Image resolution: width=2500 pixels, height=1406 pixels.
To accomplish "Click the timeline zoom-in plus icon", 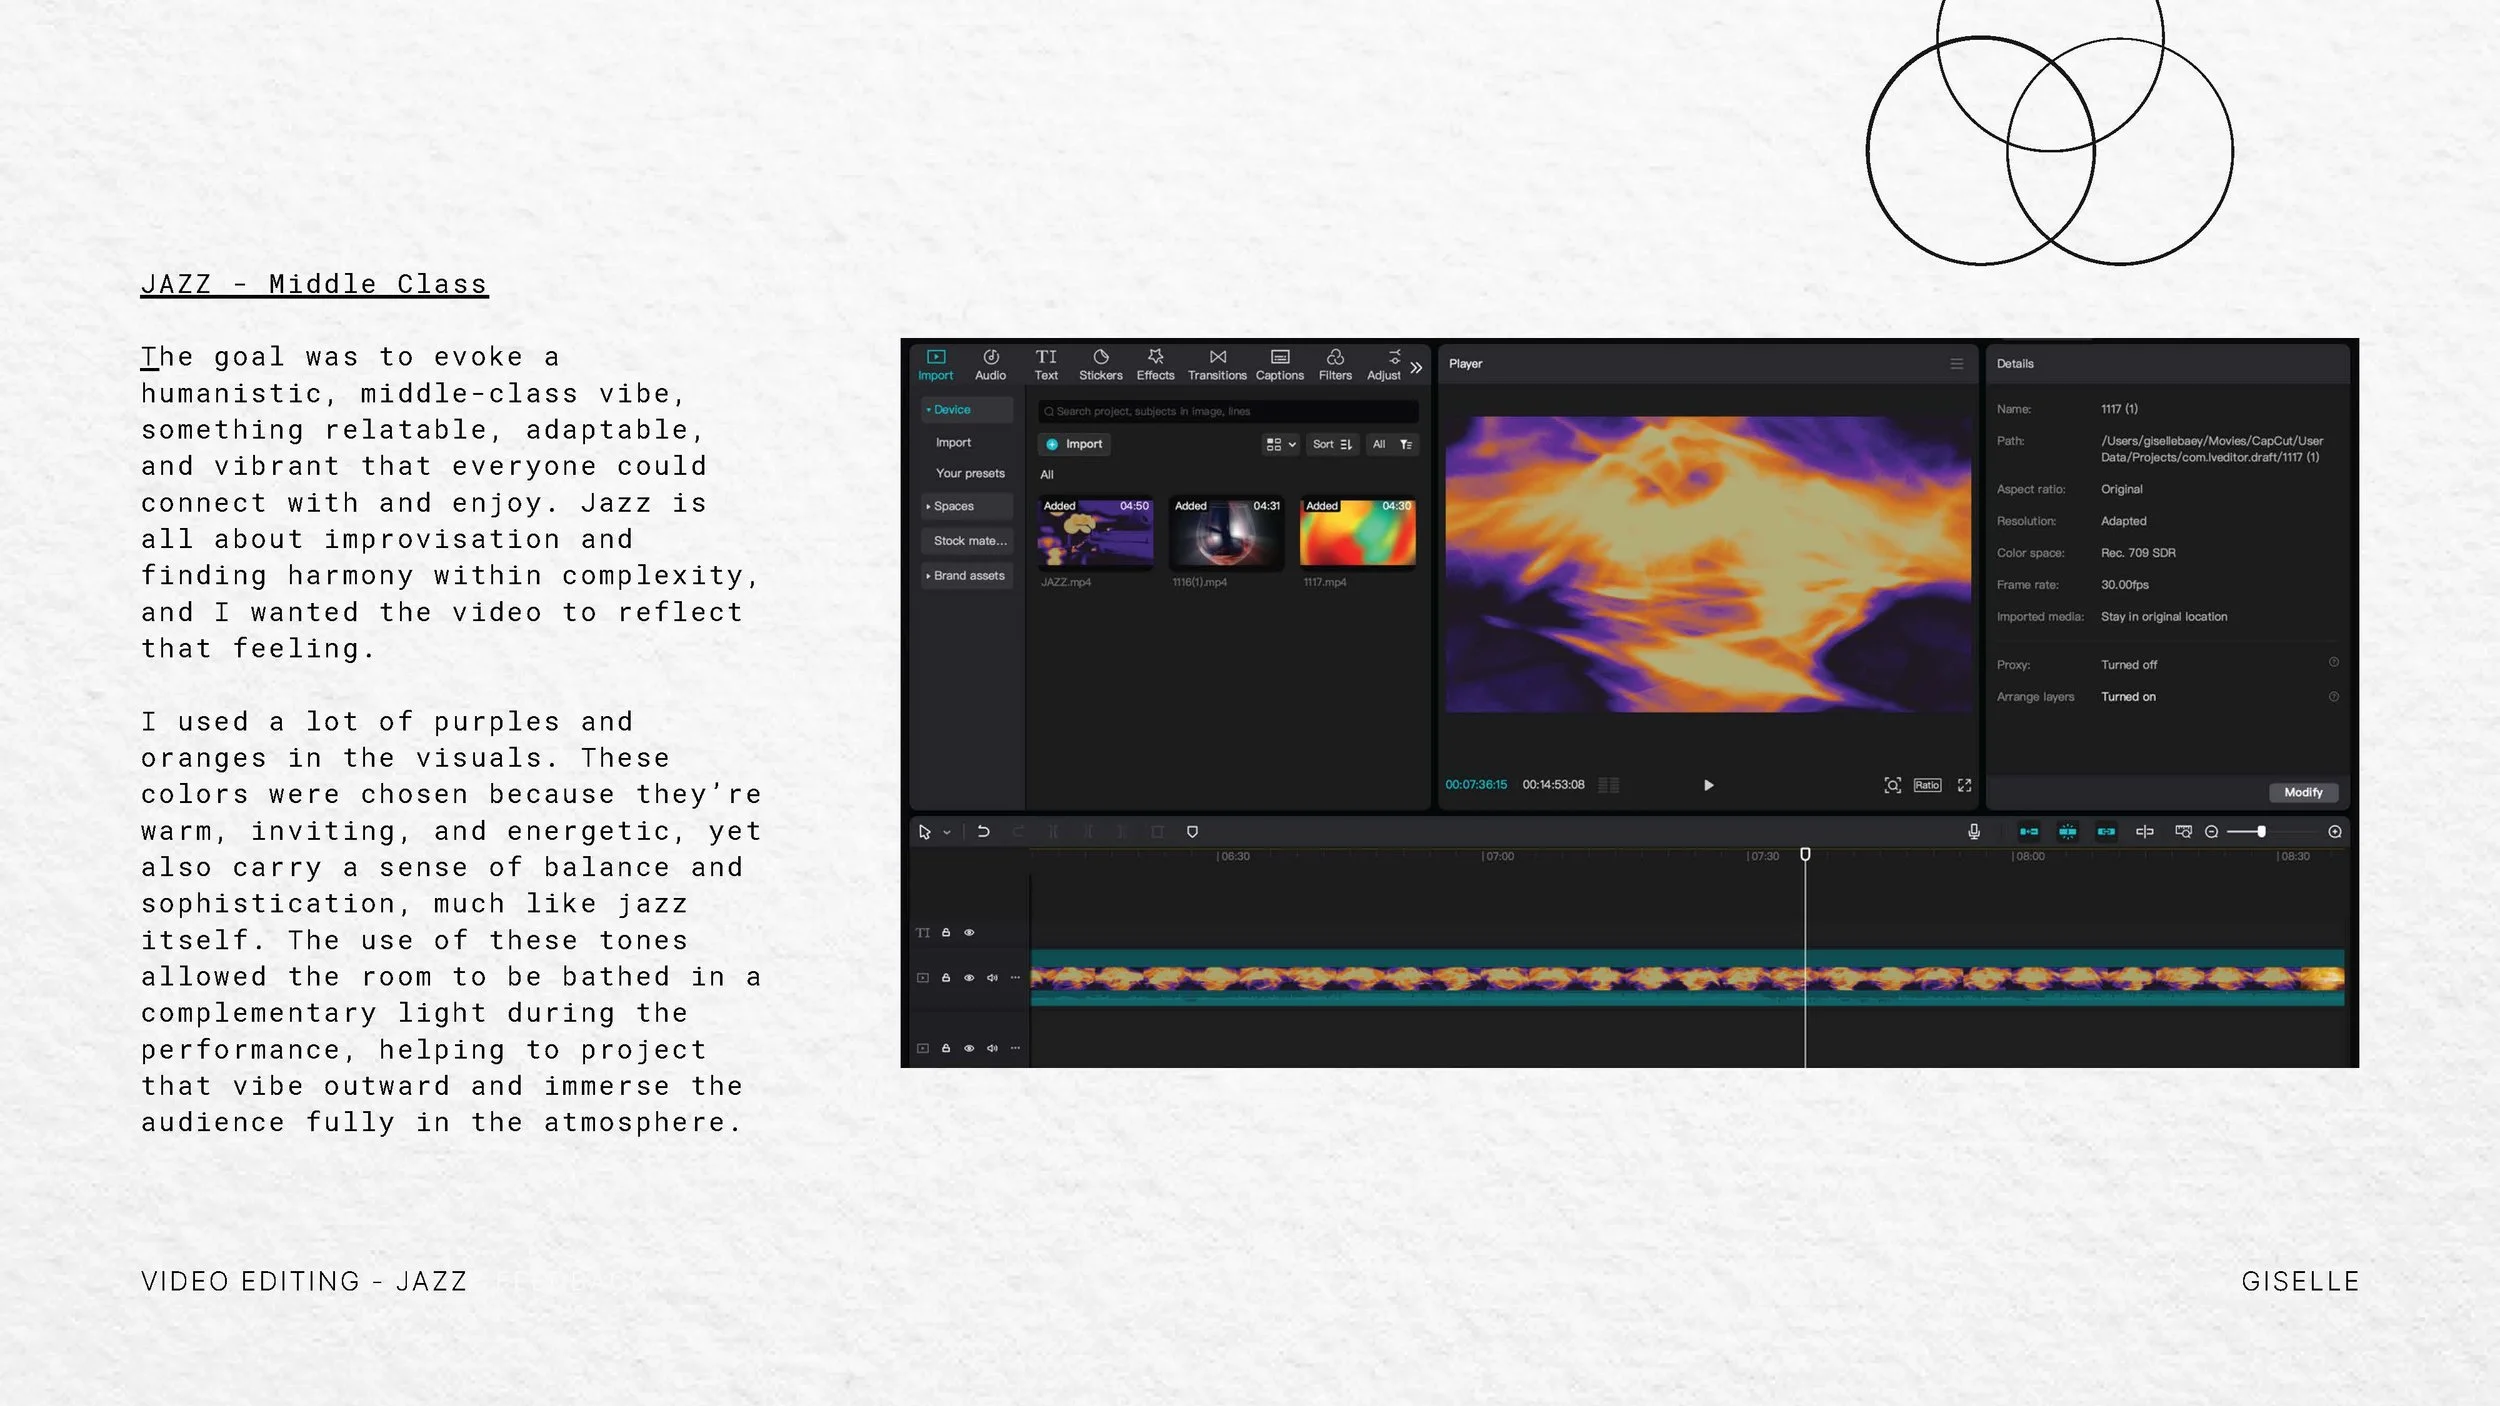I will (2334, 831).
